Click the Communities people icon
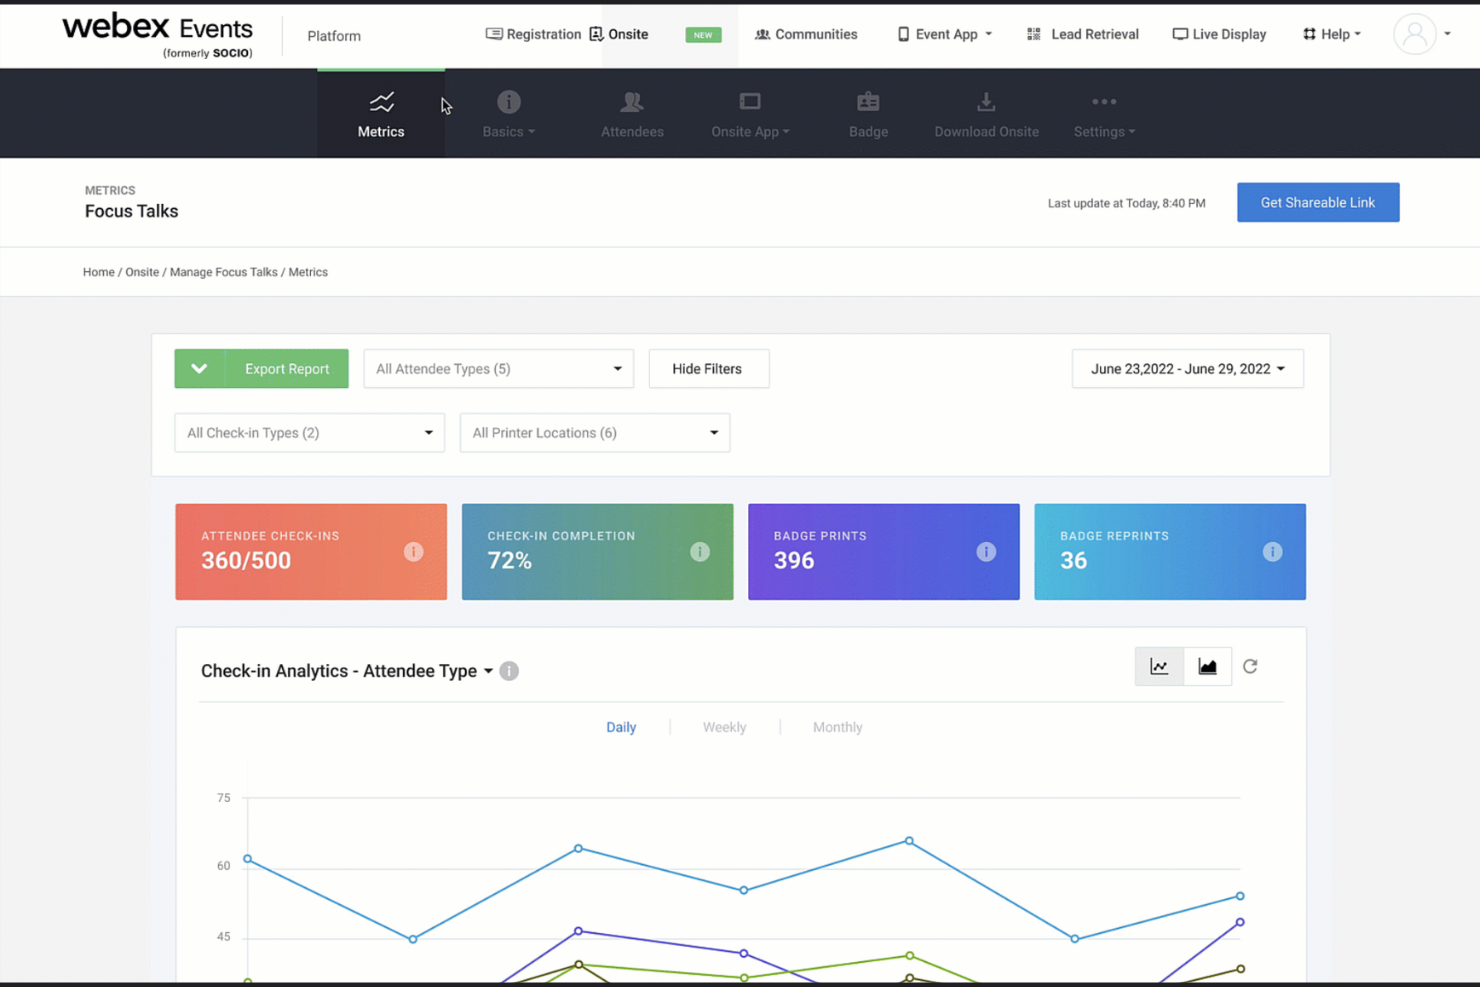Viewport: 1480px width, 987px height. [762, 34]
